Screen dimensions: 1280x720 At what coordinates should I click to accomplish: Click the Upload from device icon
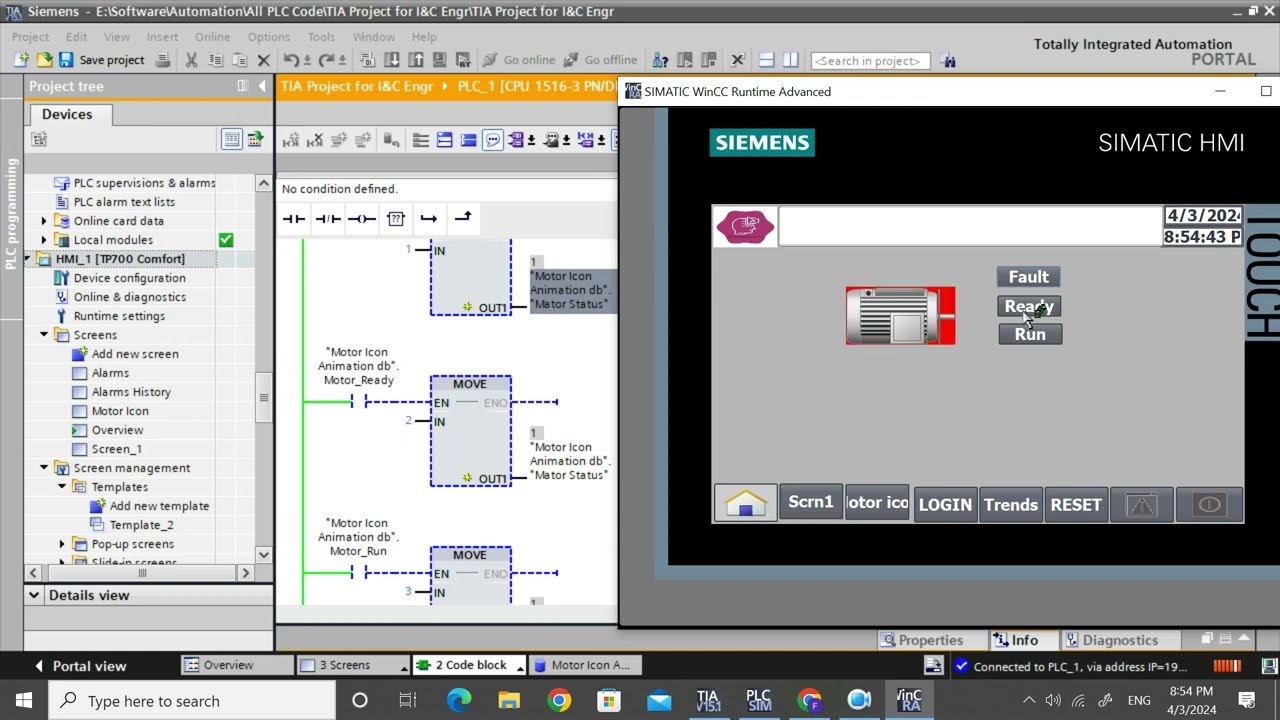416,60
